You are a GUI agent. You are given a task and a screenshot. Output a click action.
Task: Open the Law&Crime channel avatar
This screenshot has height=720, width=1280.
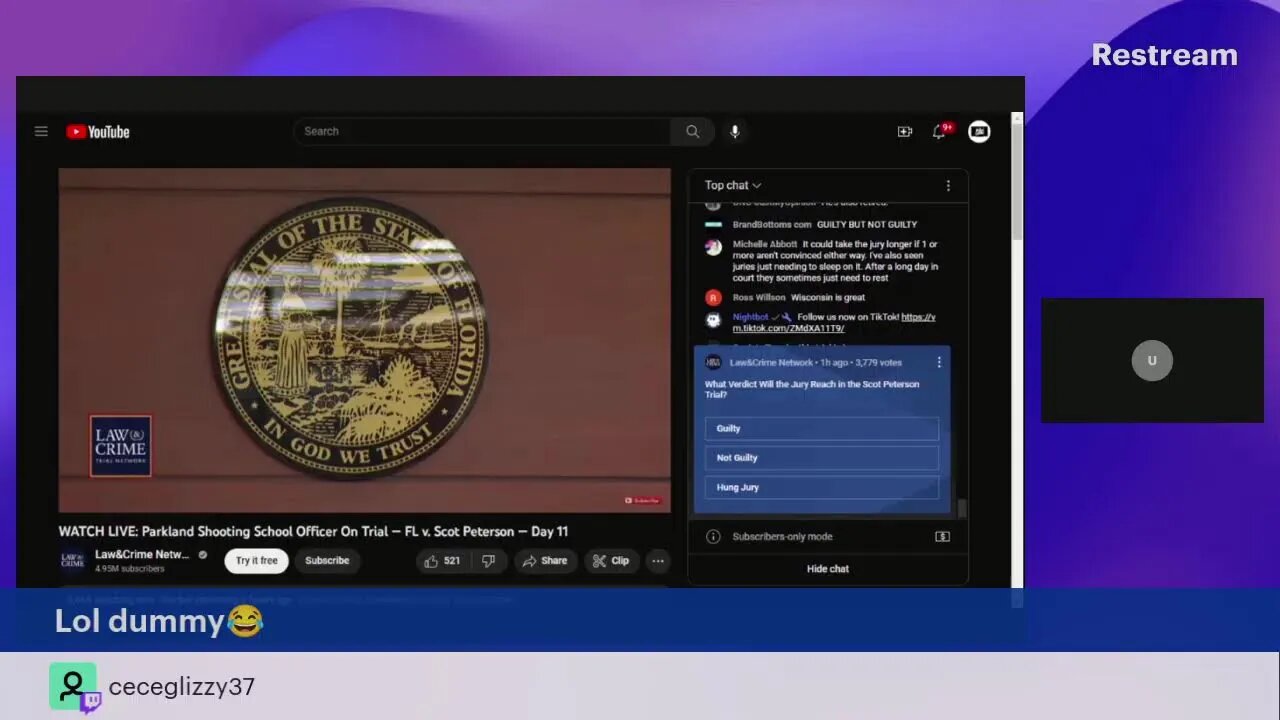click(72, 561)
